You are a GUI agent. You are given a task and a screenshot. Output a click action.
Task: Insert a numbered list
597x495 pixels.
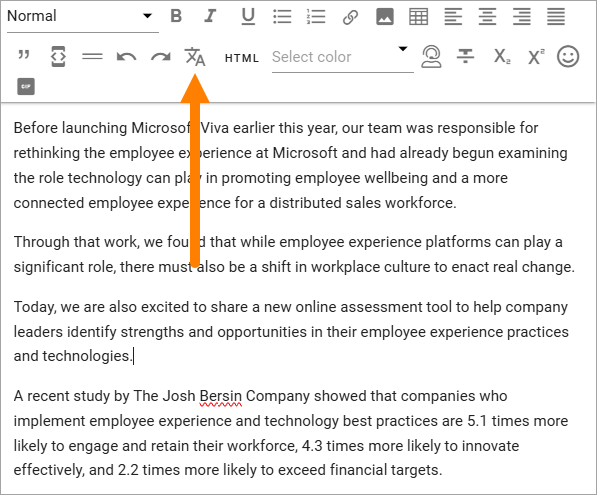click(x=316, y=17)
